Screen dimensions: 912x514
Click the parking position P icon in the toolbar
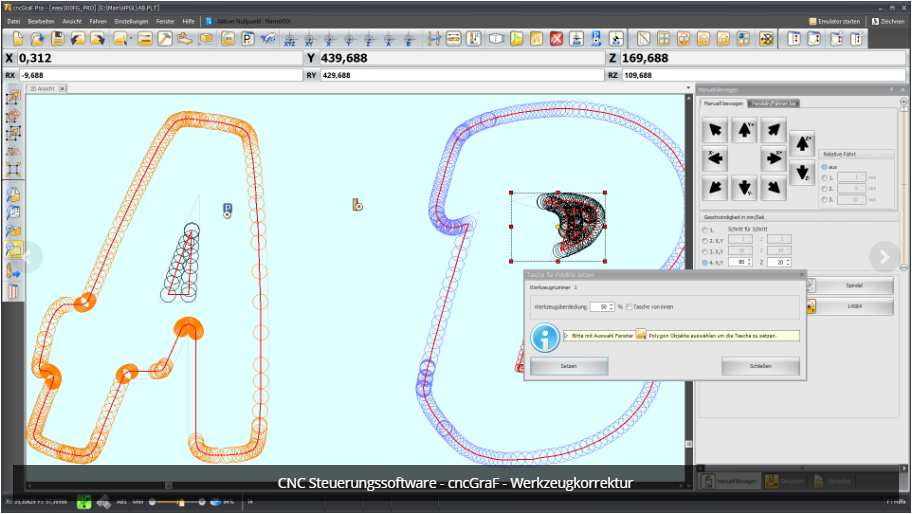click(248, 38)
